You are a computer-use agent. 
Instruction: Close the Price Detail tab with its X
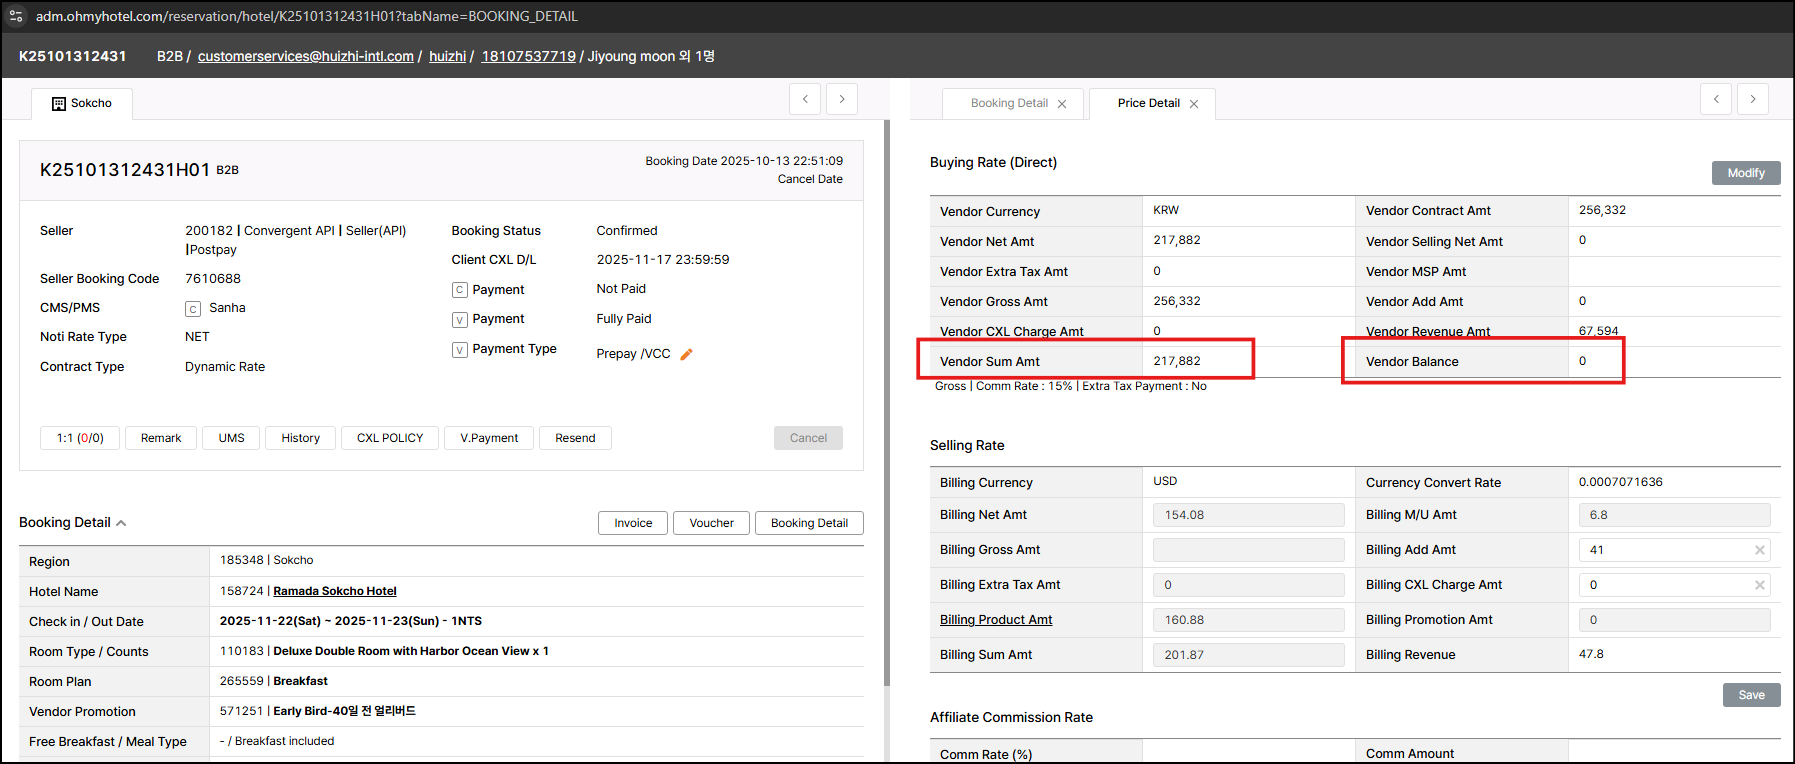coord(1193,104)
